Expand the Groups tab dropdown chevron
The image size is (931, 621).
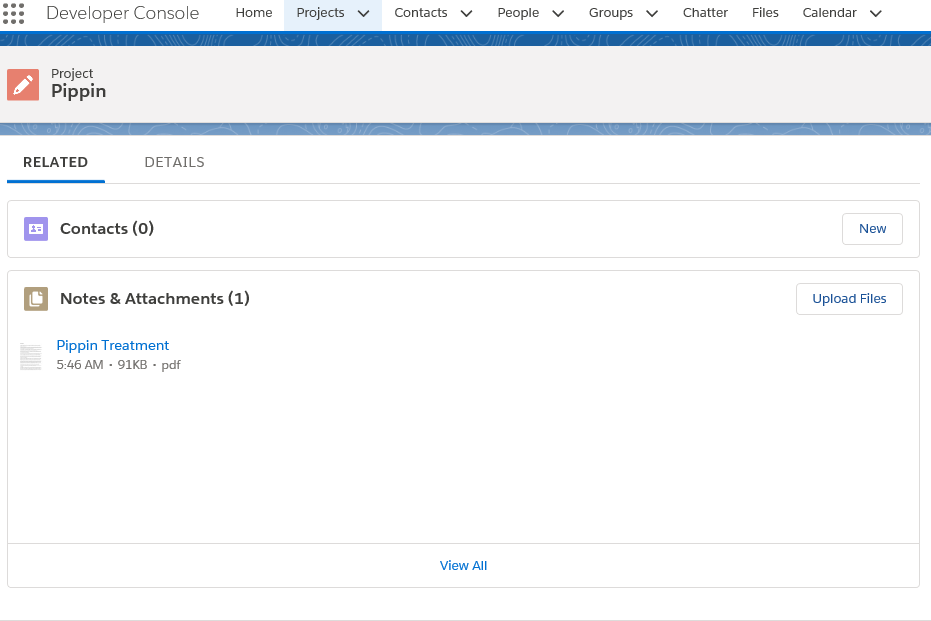(x=652, y=13)
